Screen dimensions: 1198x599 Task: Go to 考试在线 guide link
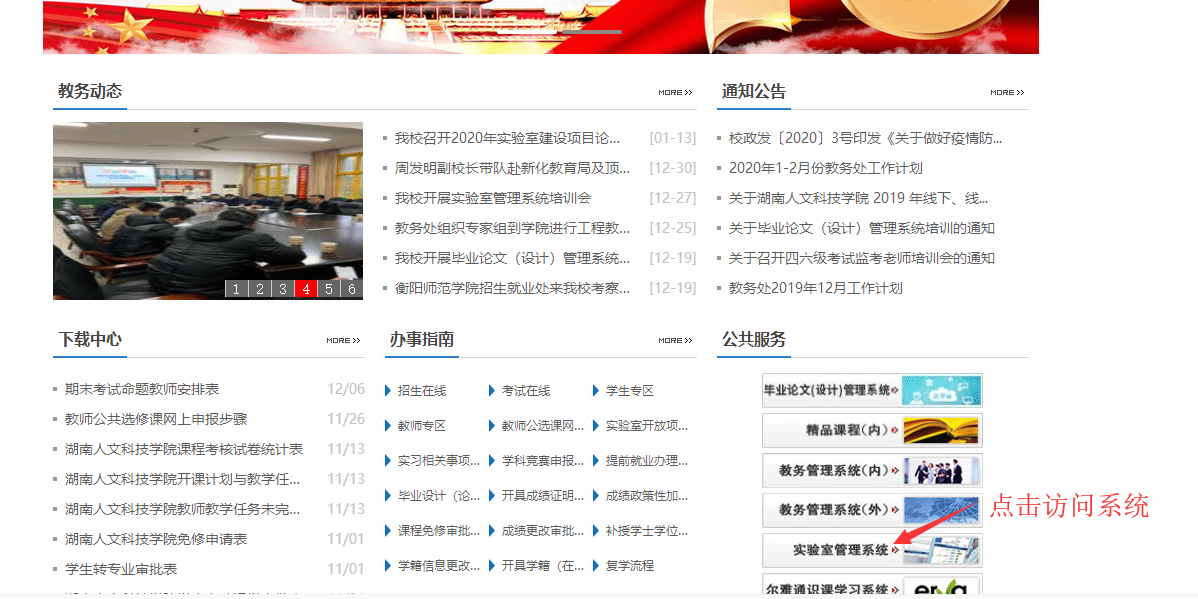(525, 391)
